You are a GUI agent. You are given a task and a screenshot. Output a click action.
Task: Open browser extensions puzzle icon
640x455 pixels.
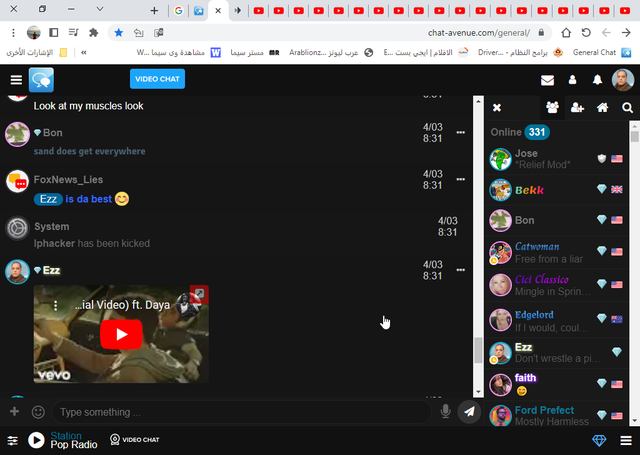[x=93, y=32]
